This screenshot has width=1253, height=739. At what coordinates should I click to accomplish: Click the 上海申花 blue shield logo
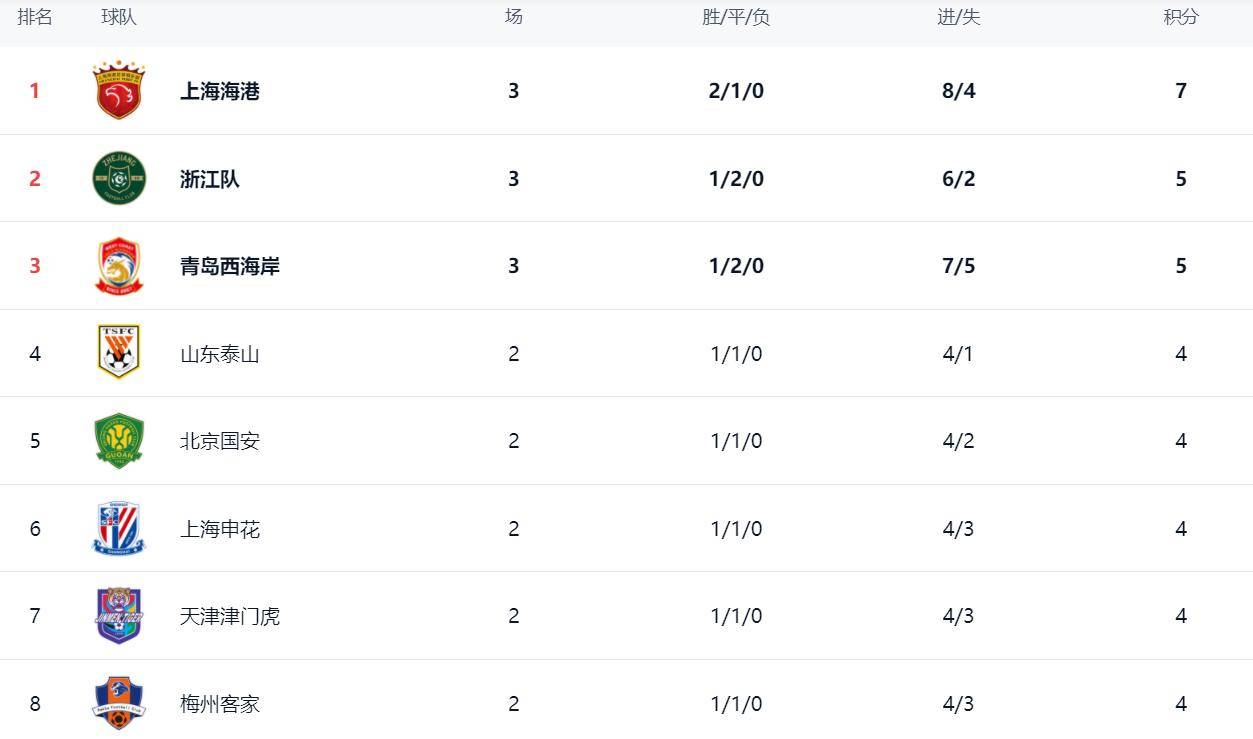[119, 528]
